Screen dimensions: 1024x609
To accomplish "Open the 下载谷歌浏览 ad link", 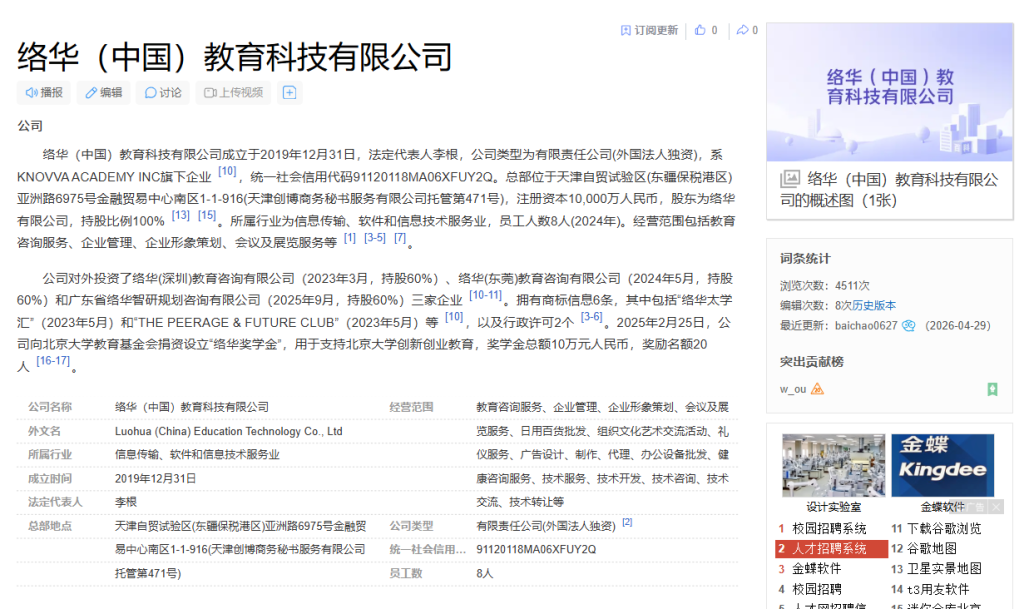I will [944, 529].
